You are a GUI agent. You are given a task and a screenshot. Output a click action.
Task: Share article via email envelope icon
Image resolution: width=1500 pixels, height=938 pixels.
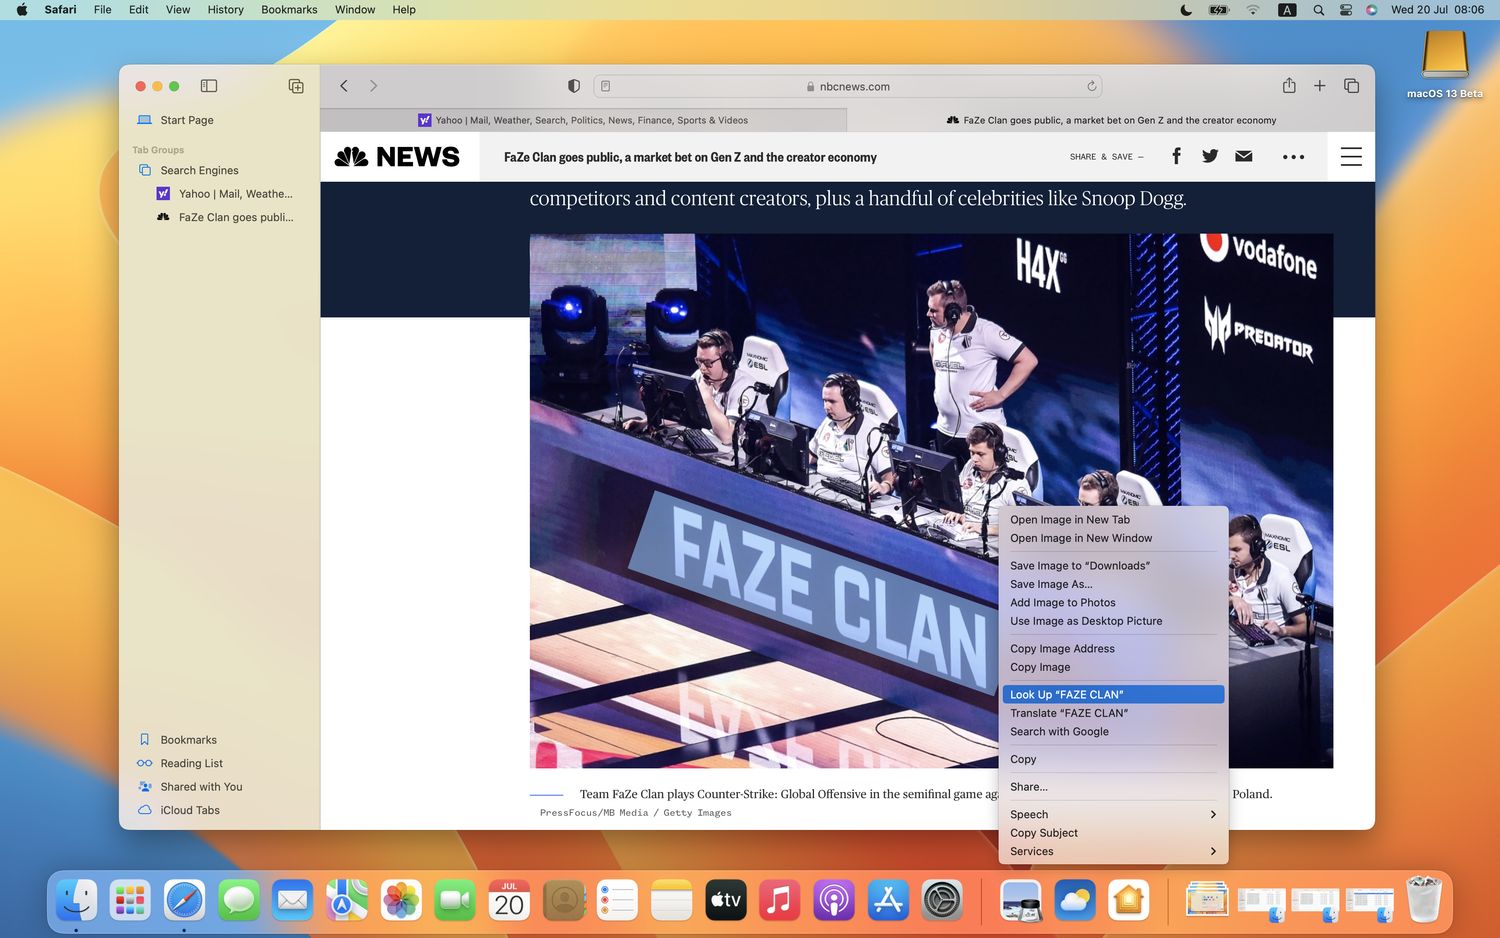(1244, 156)
